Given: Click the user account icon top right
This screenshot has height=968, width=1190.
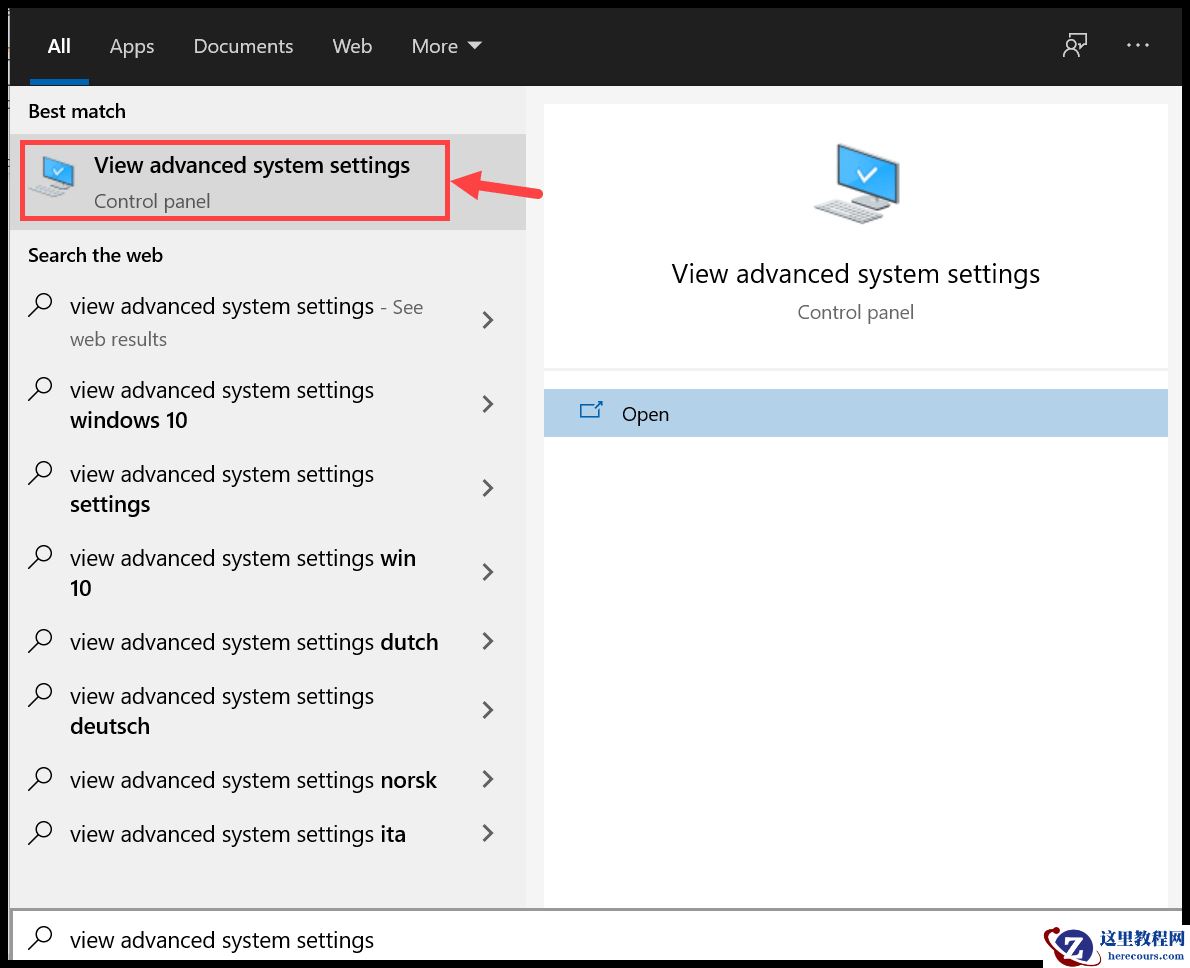Looking at the screenshot, I should (1074, 45).
